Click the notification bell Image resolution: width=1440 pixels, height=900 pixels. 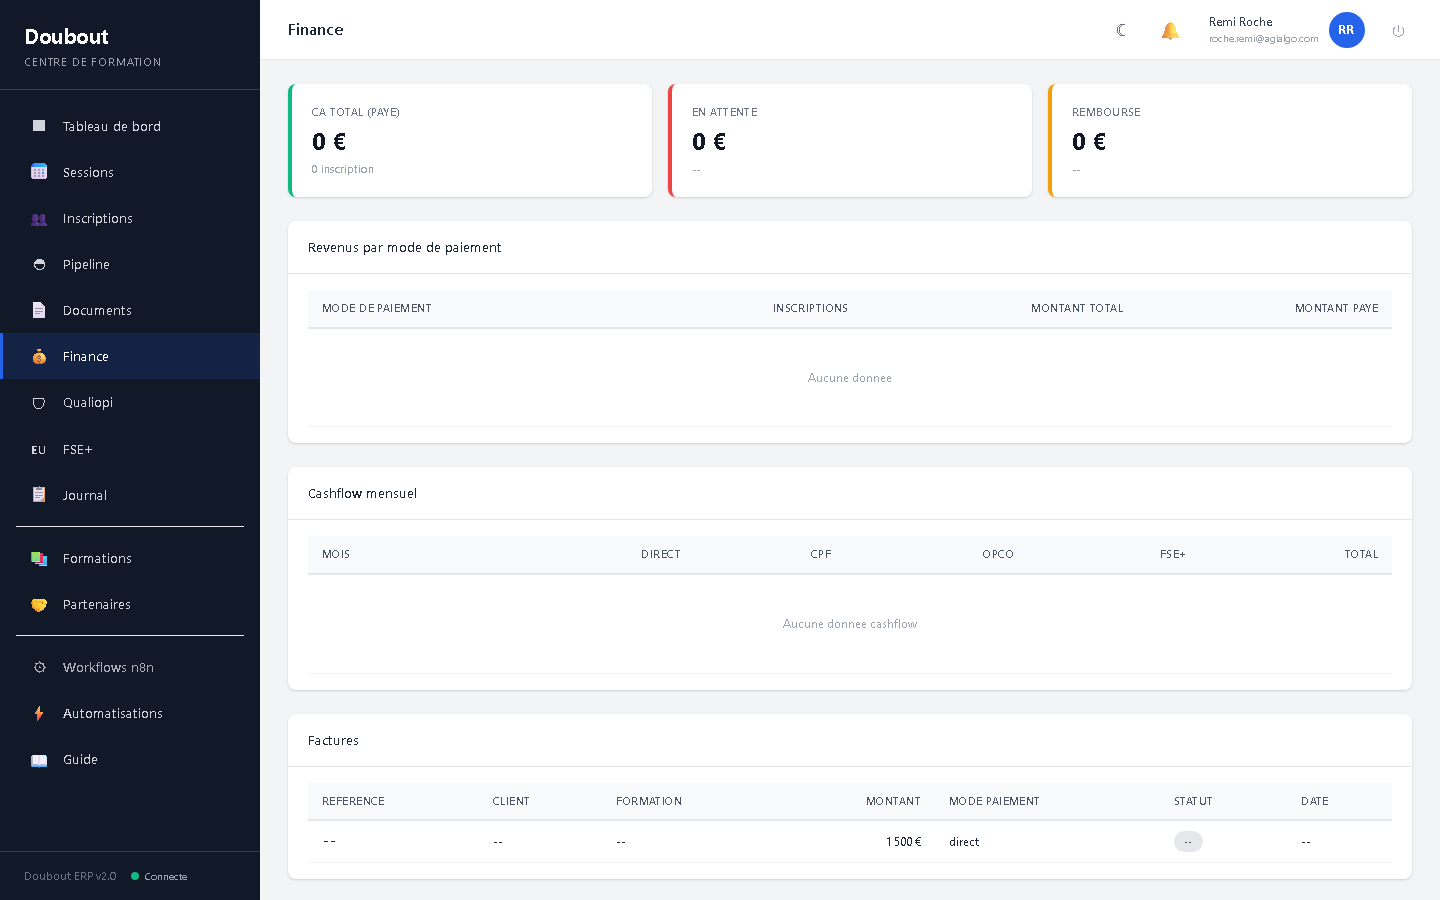coord(1170,30)
